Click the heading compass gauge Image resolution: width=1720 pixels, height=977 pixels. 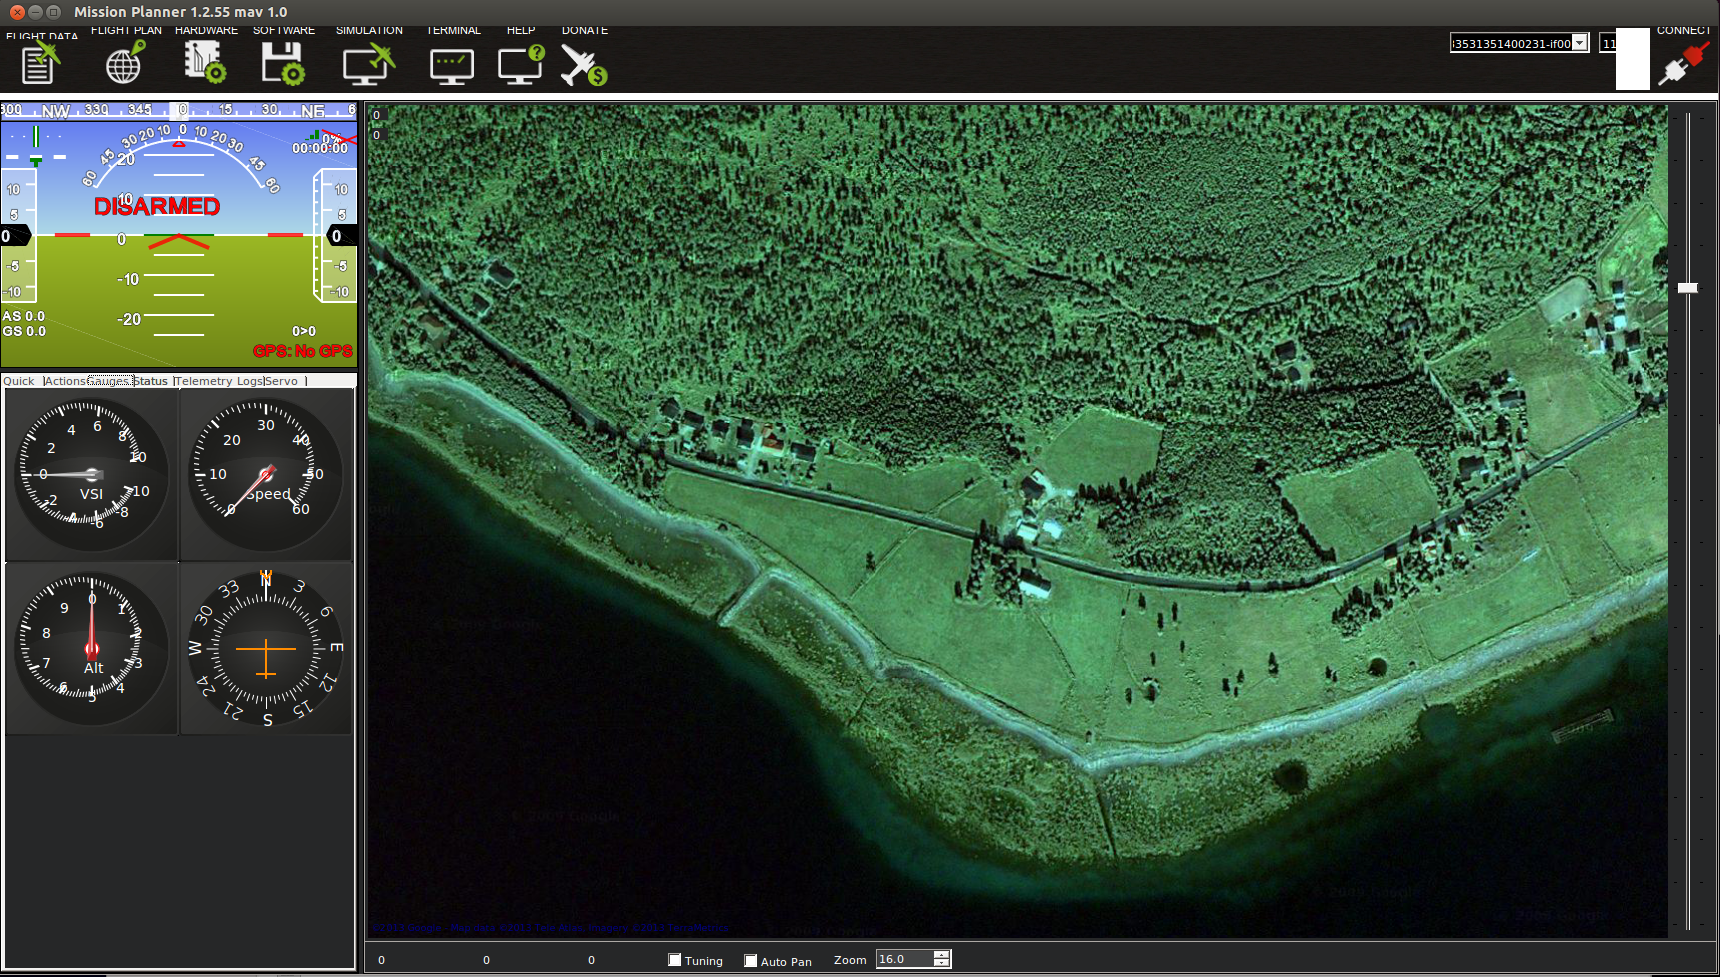266,648
